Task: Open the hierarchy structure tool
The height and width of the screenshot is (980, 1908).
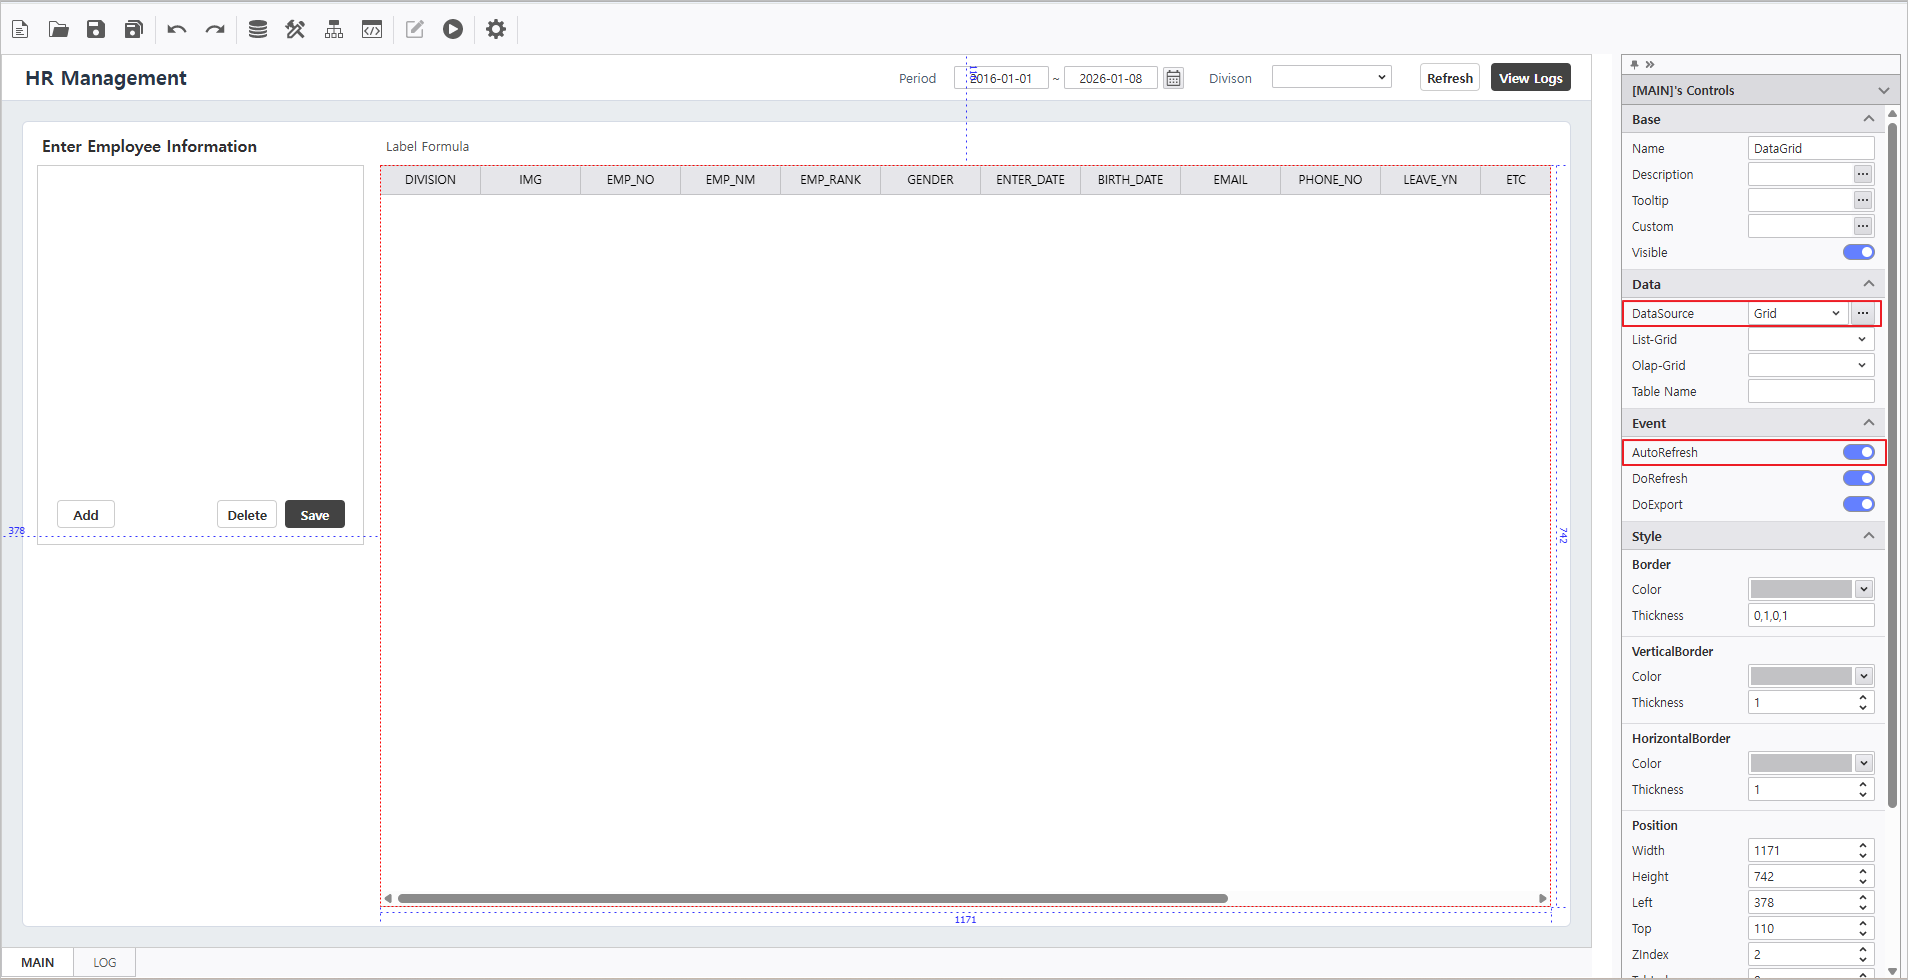Action: coord(334,29)
